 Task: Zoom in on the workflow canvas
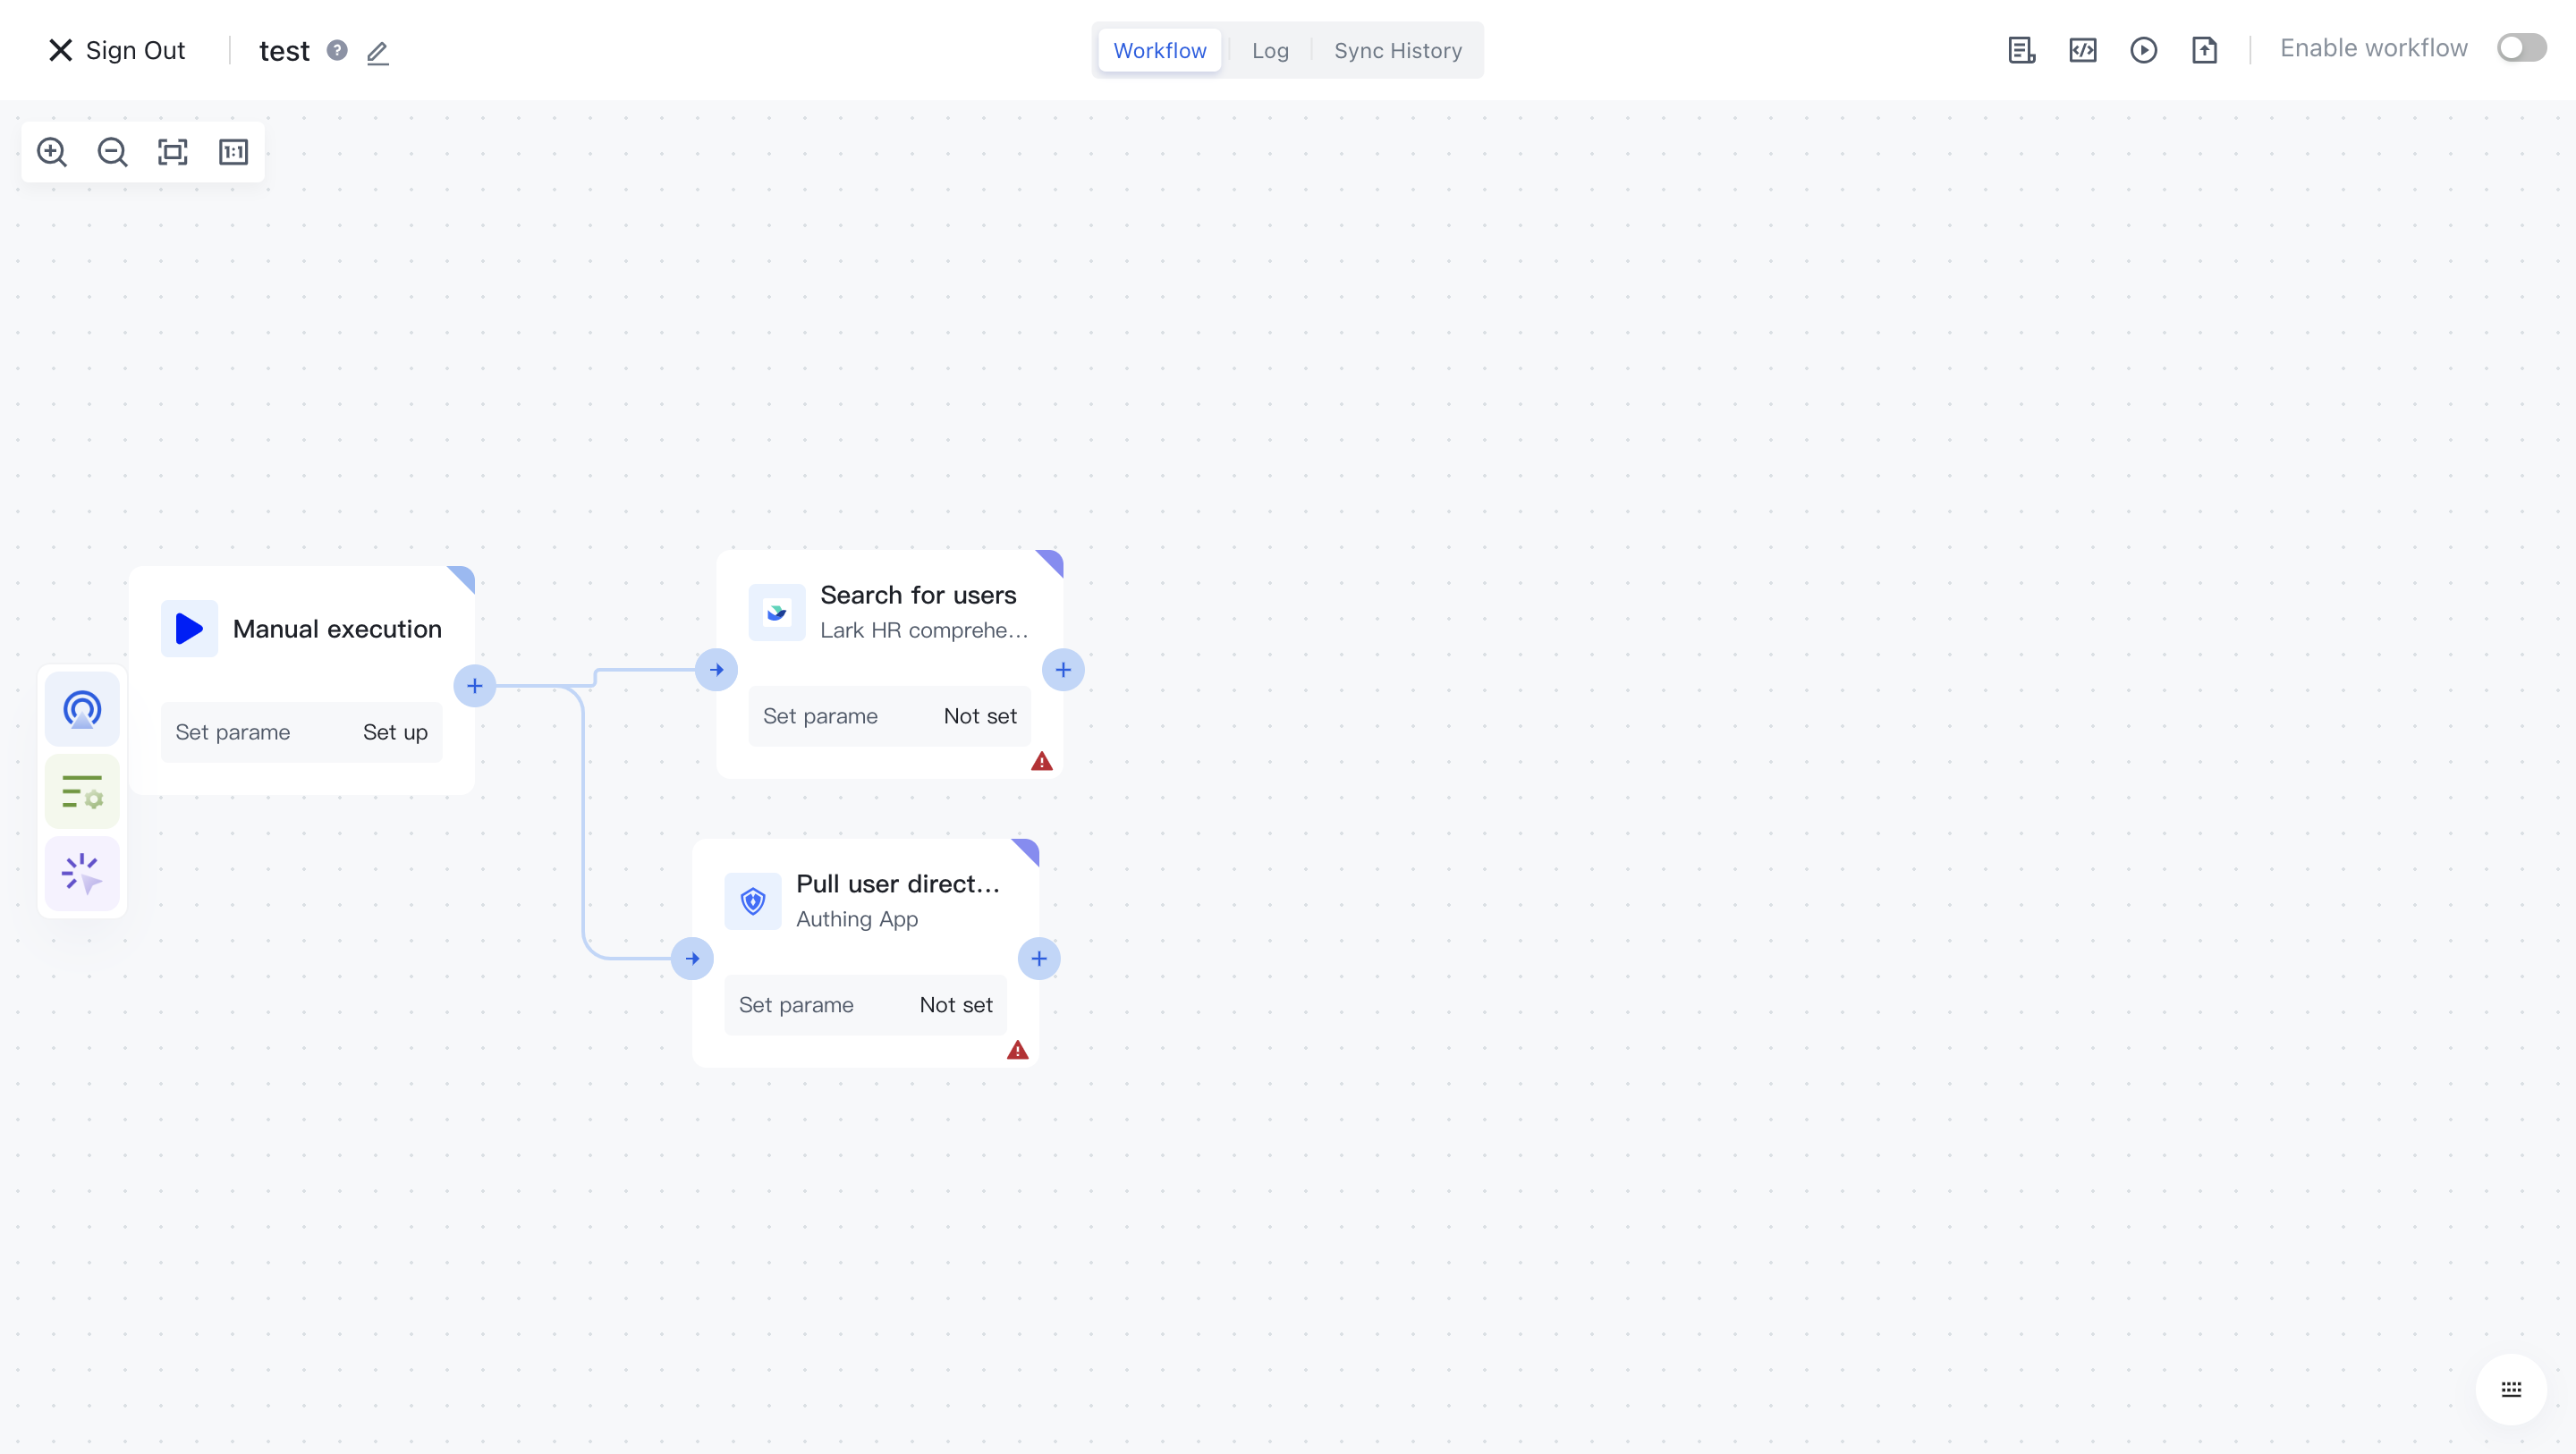[51, 152]
